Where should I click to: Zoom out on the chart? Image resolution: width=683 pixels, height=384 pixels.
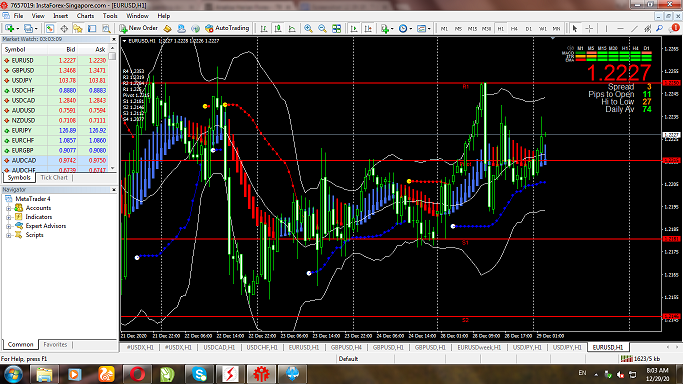322,28
